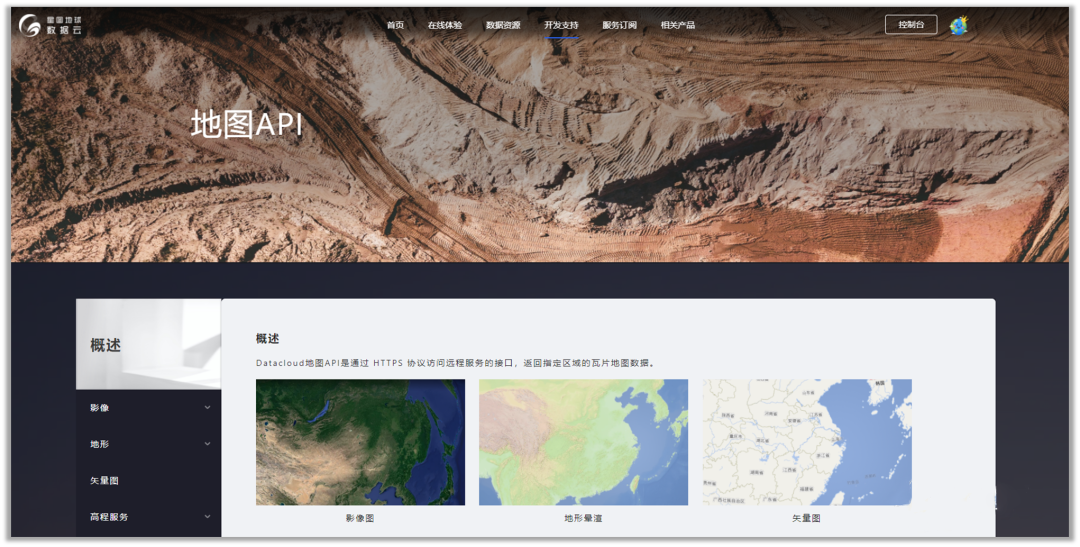Select the 概述 sidebar header

(106, 345)
